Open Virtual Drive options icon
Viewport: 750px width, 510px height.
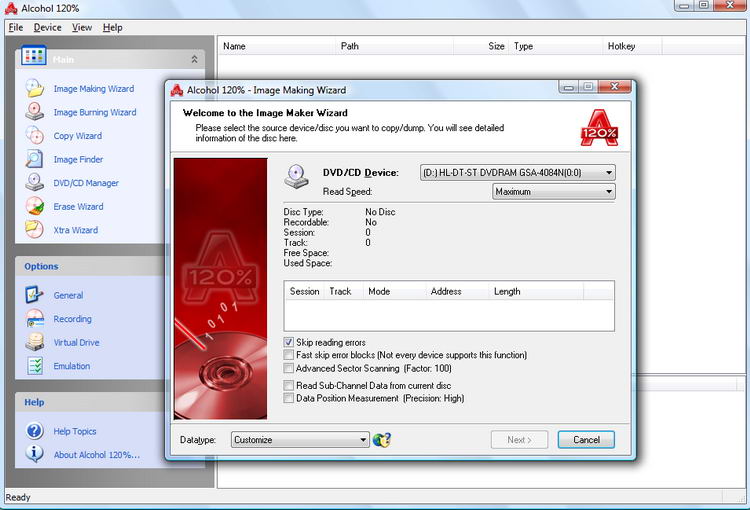click(x=35, y=342)
